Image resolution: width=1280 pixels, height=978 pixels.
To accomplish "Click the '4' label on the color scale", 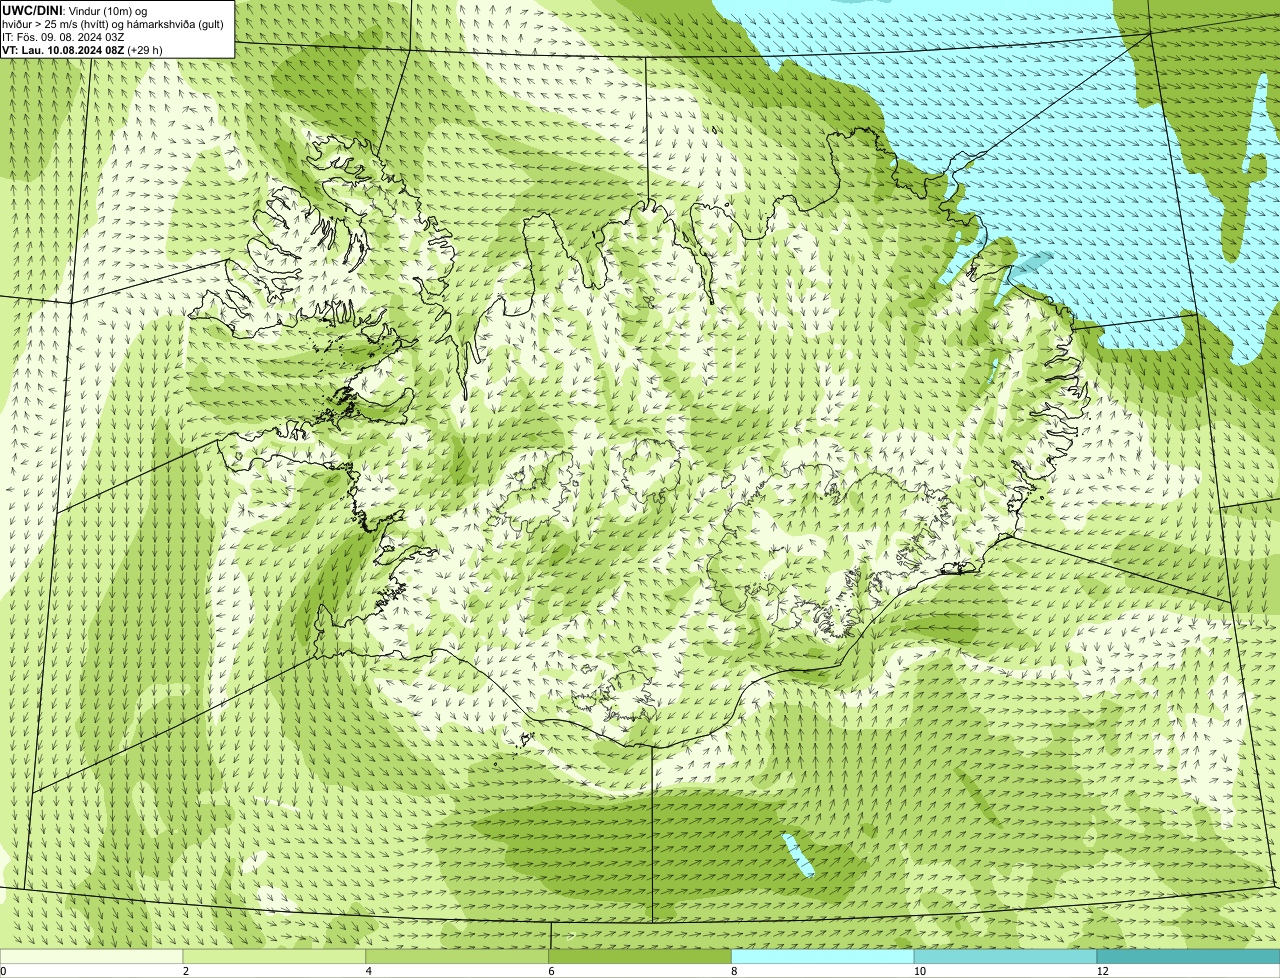I will 369,971.
